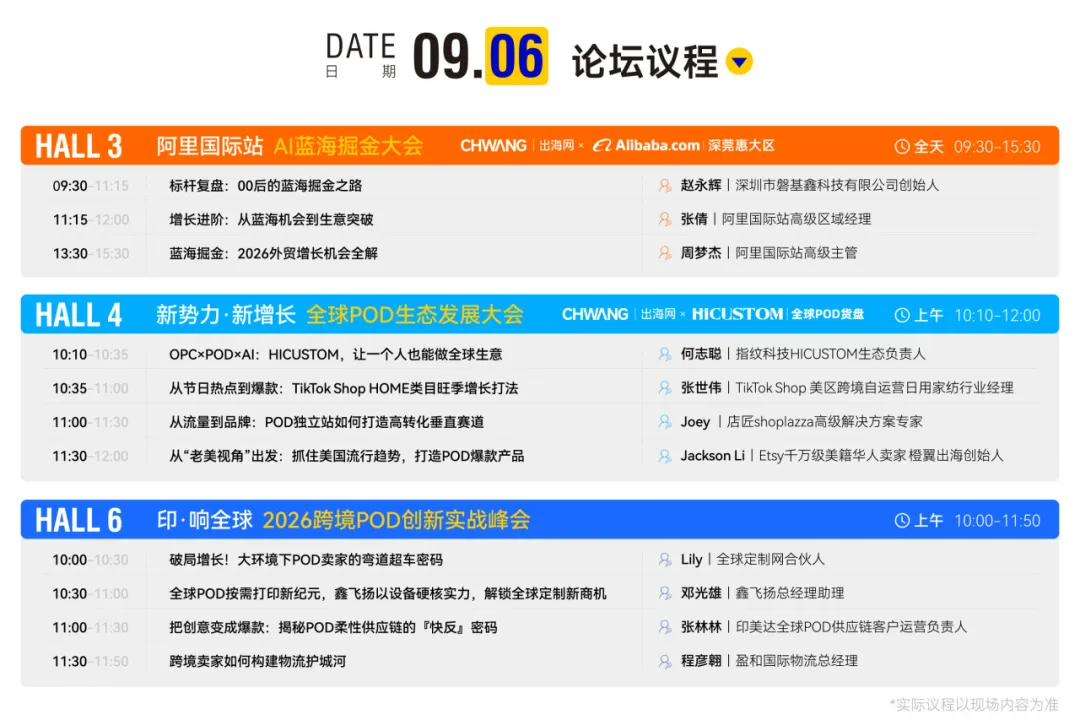The width and height of the screenshot is (1080, 720).
Task: Click the HALL 3 heading
Action: 79,146
